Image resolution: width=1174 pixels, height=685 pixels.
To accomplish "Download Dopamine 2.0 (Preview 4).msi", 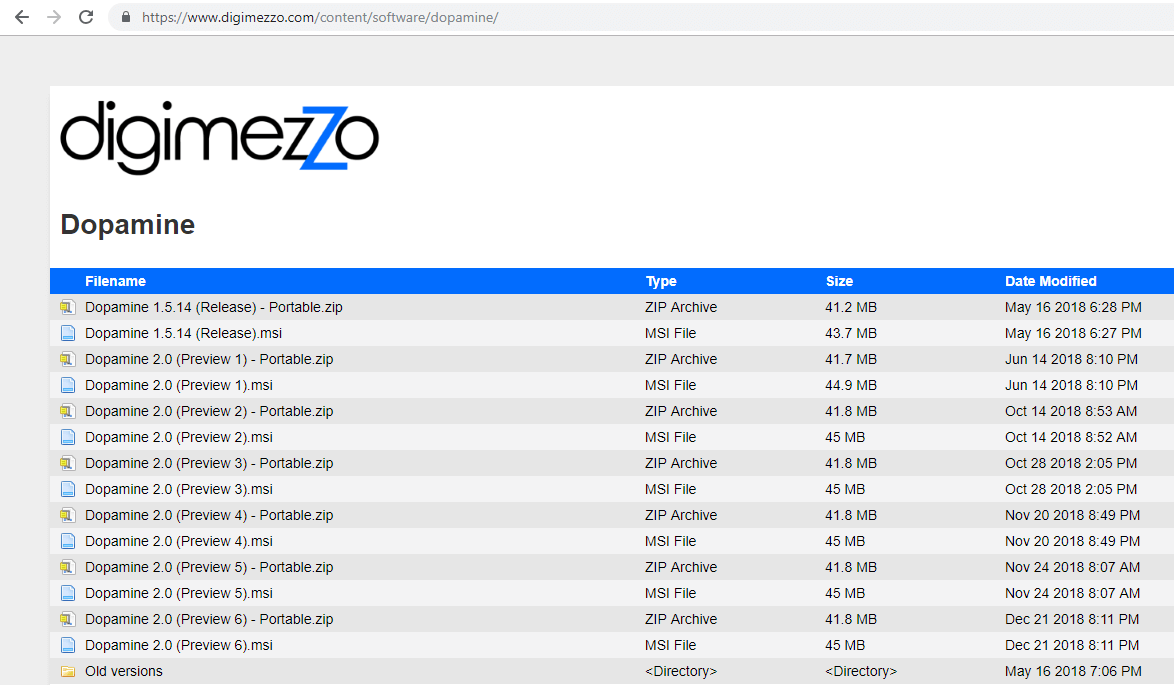I will pos(178,541).
